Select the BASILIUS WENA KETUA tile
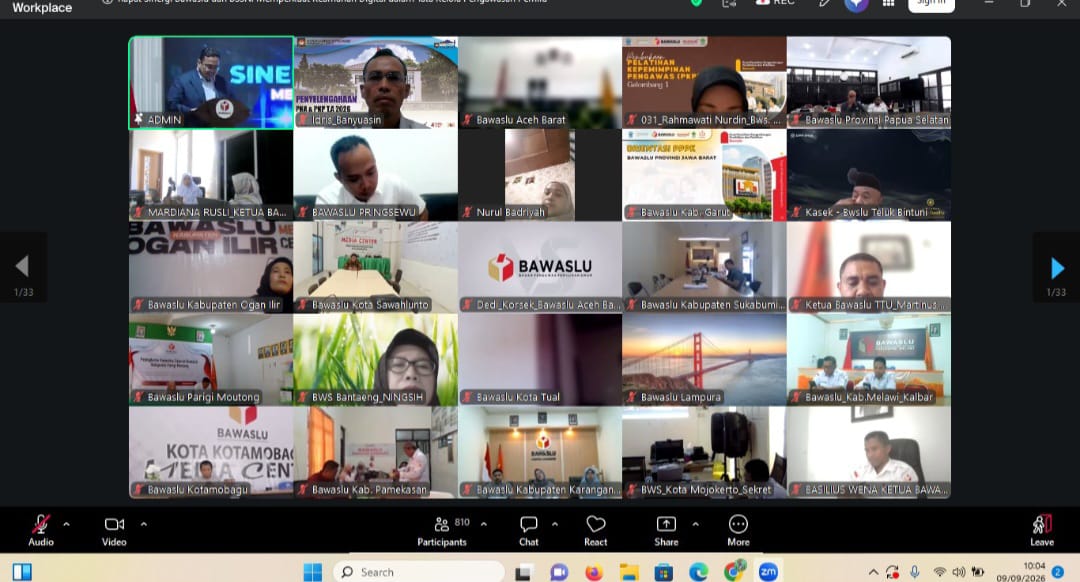The height and width of the screenshot is (582, 1080). [x=869, y=453]
